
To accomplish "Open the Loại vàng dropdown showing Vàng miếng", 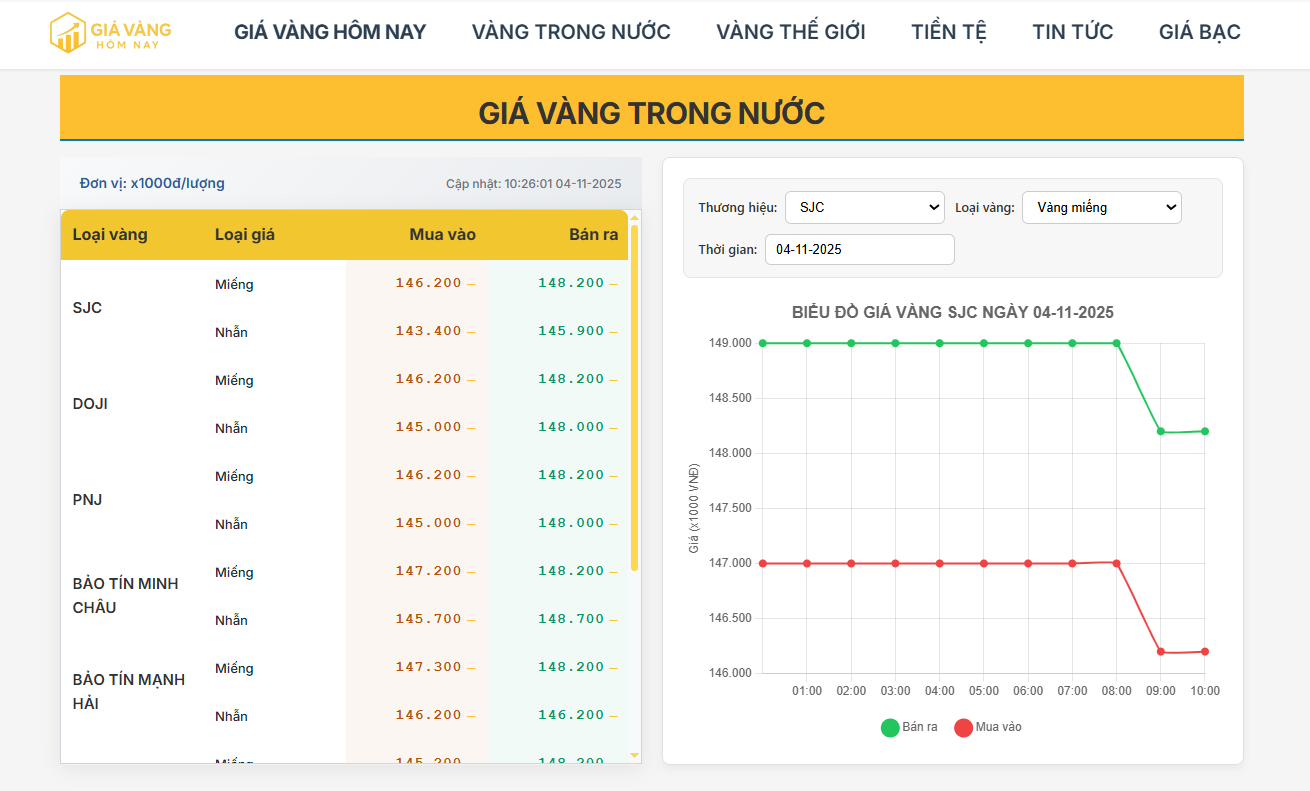I will [x=1101, y=207].
